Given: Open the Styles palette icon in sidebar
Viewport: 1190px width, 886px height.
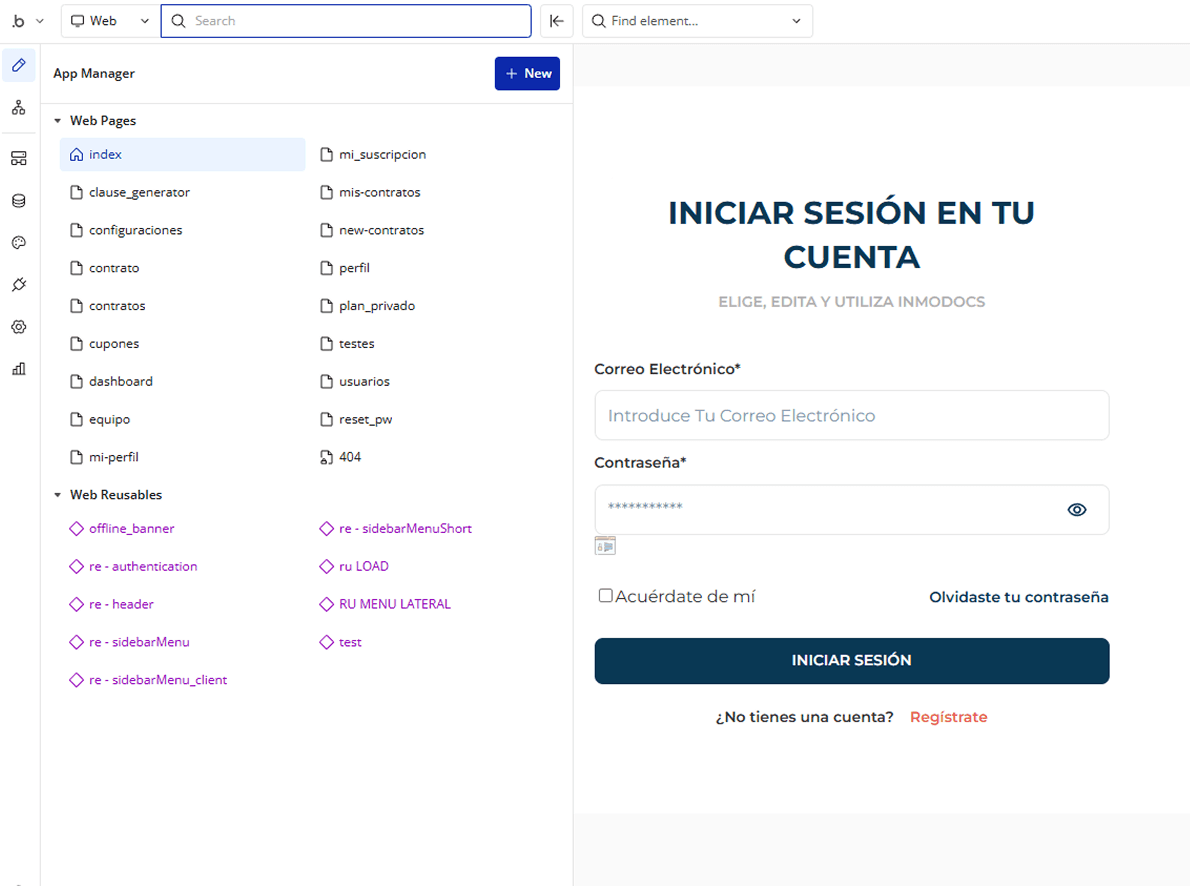Looking at the screenshot, I should click(19, 243).
